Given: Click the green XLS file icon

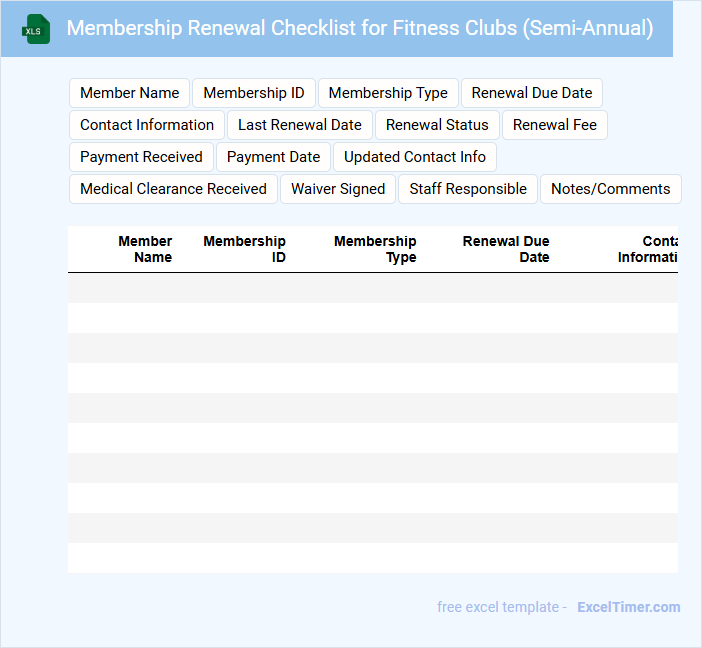Looking at the screenshot, I should [x=36, y=29].
